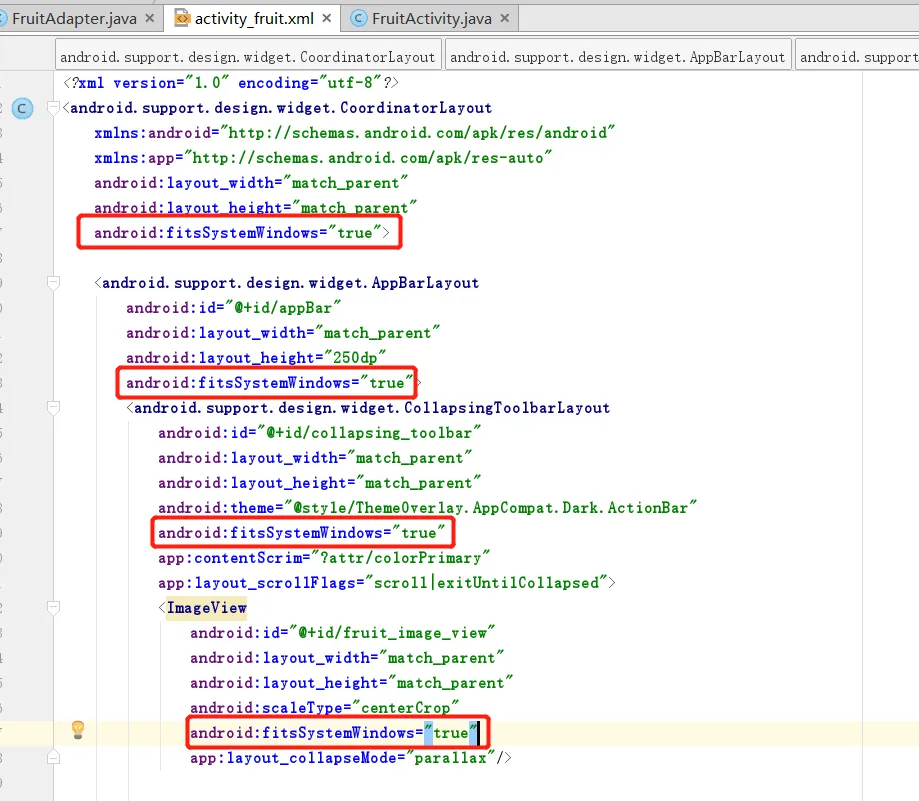Click the xmlns:app attribute line
Viewport: 919px width, 801px height.
pos(322,158)
